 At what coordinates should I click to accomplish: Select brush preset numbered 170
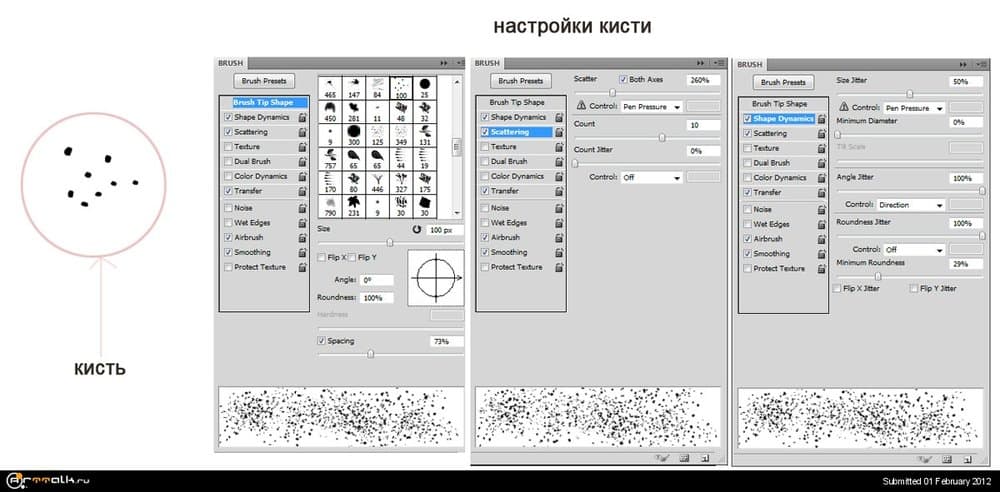[330, 182]
